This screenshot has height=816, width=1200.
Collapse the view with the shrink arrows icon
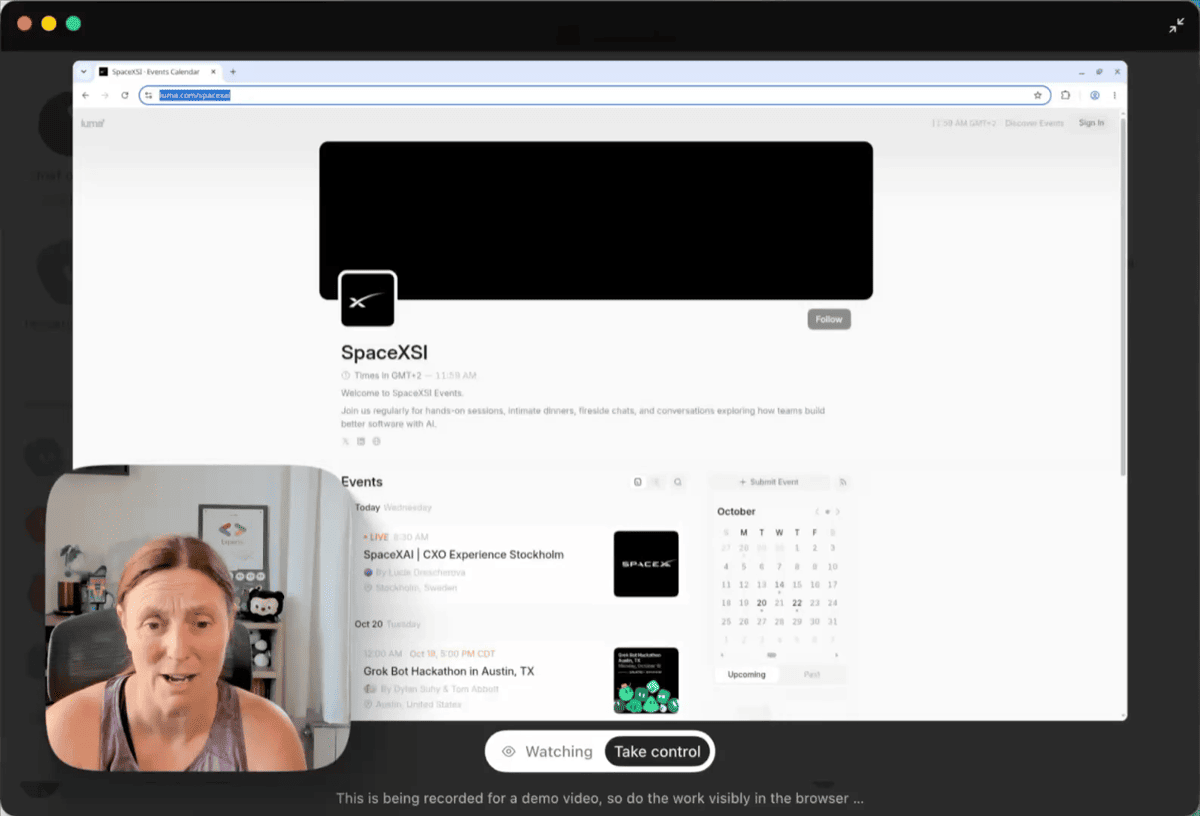click(1176, 26)
